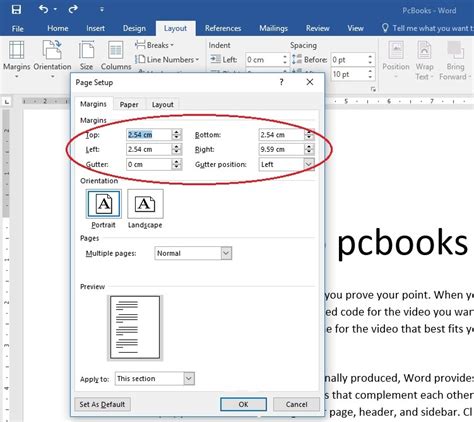Open the Size ribbon button
This screenshot has width=474, height=422.
coord(86,55)
